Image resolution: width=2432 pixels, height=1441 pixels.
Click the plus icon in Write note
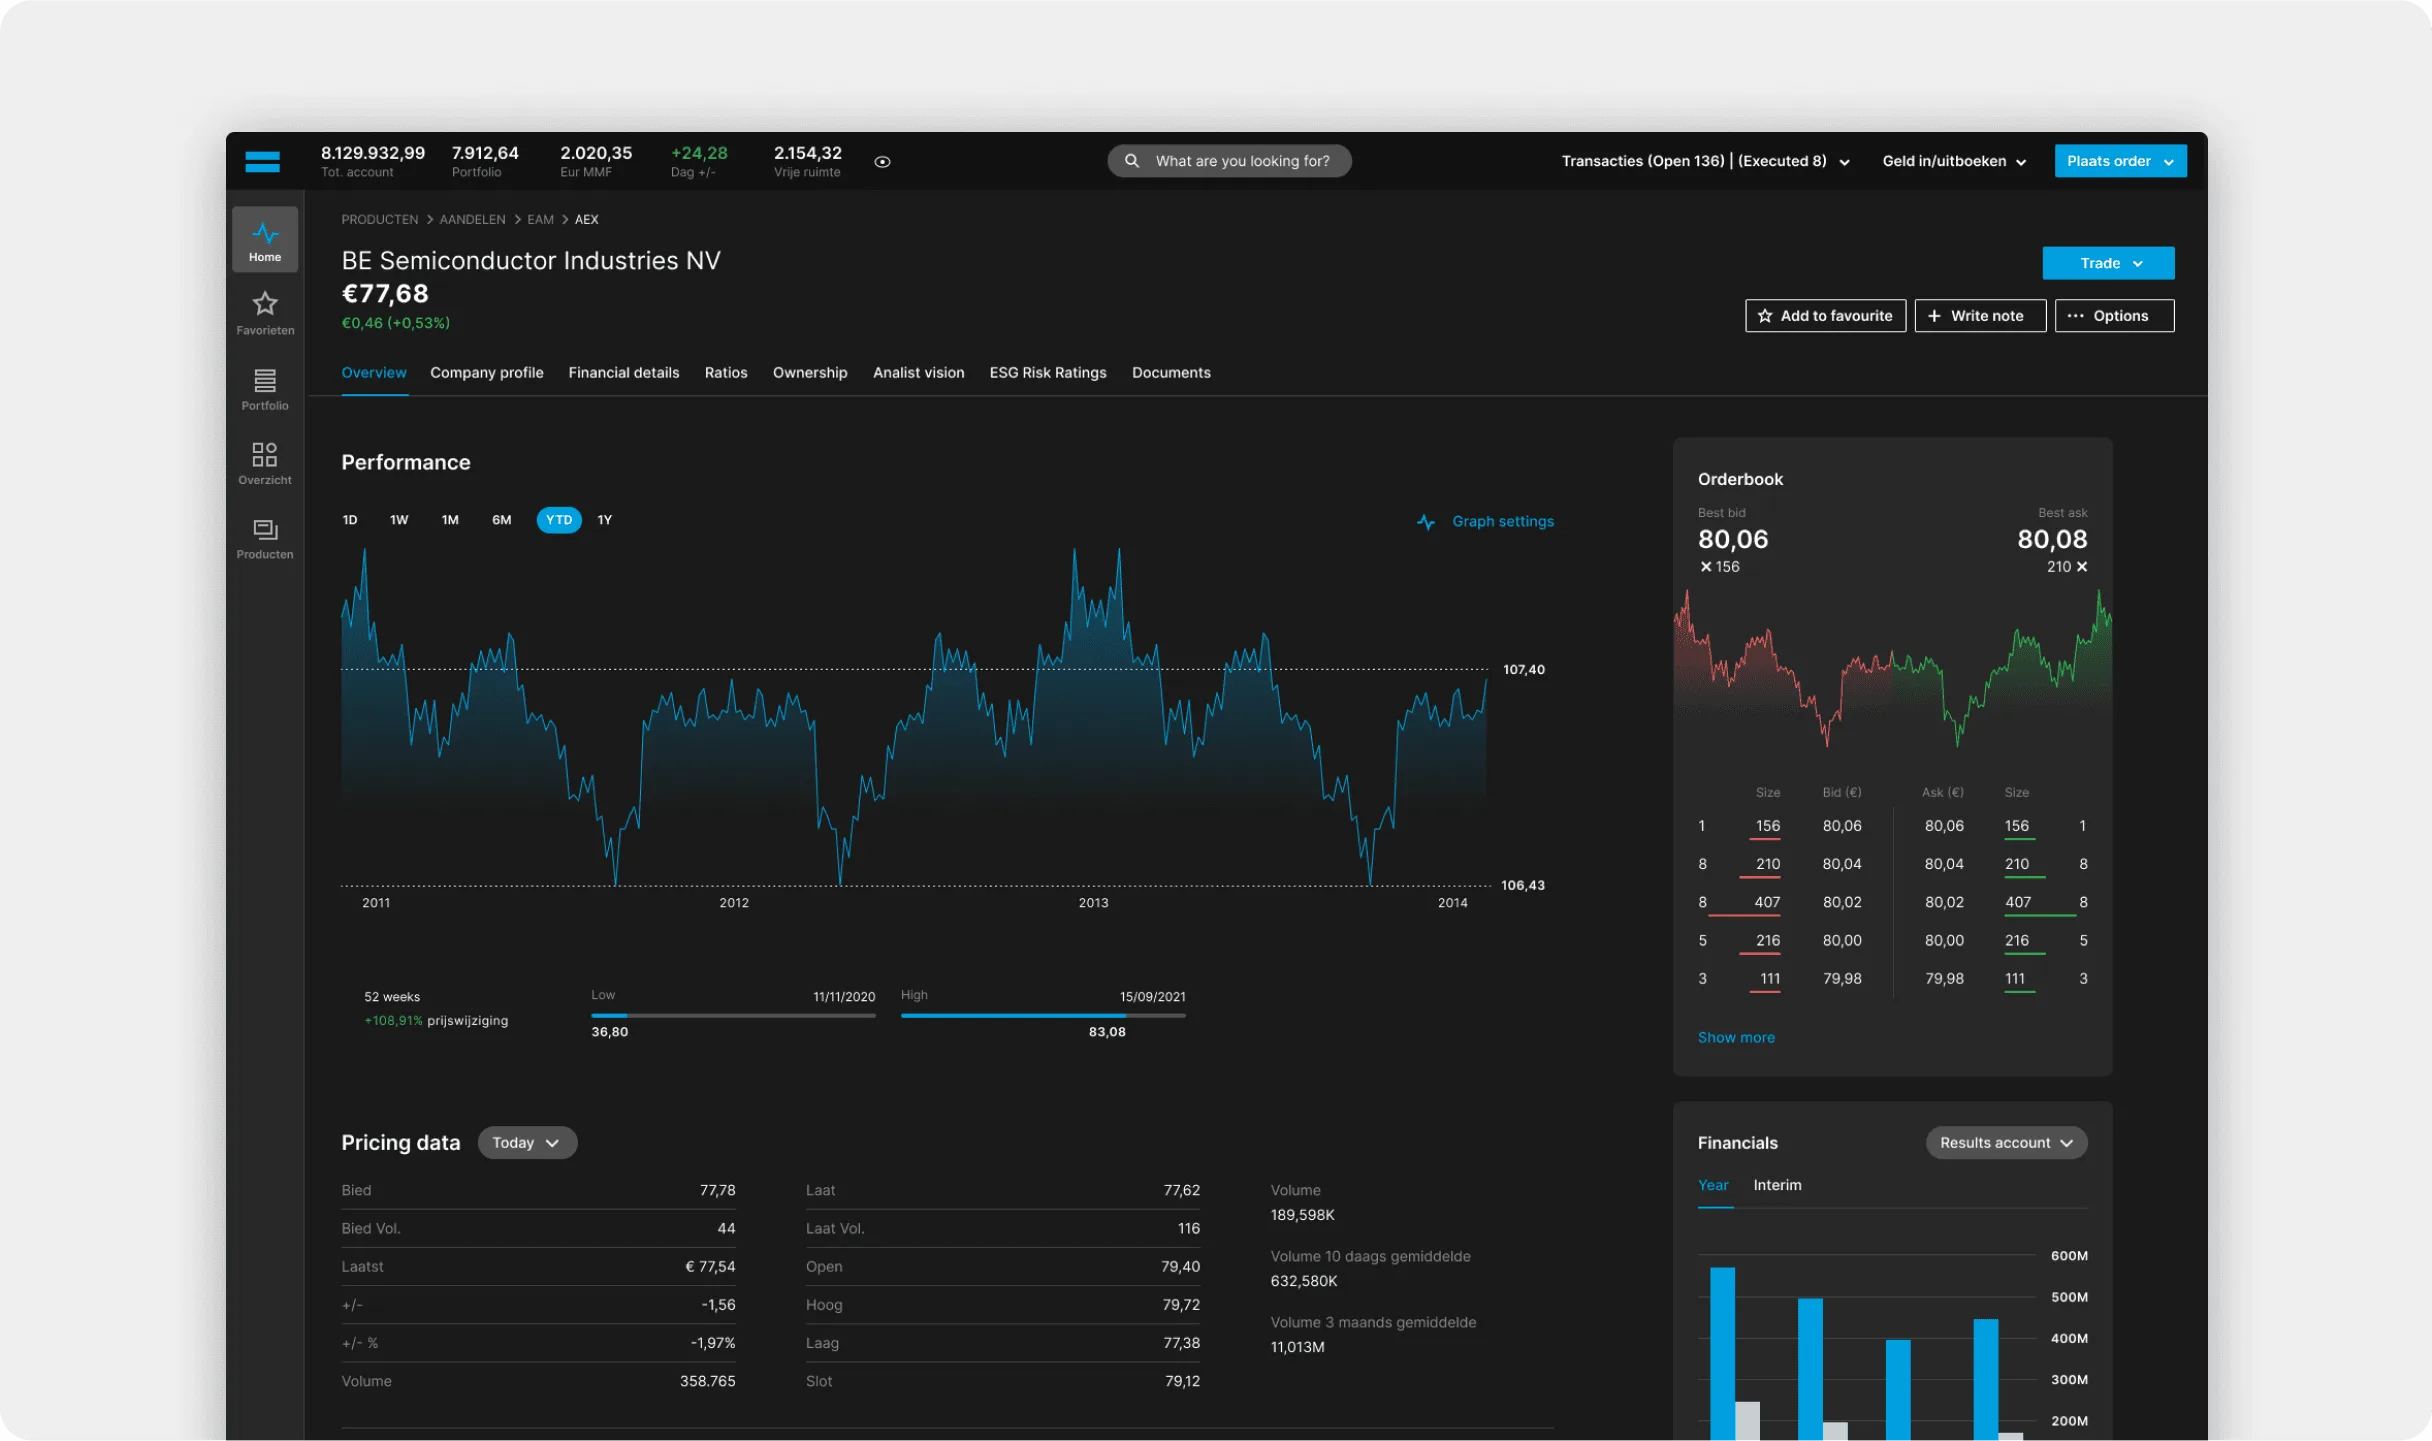1934,316
